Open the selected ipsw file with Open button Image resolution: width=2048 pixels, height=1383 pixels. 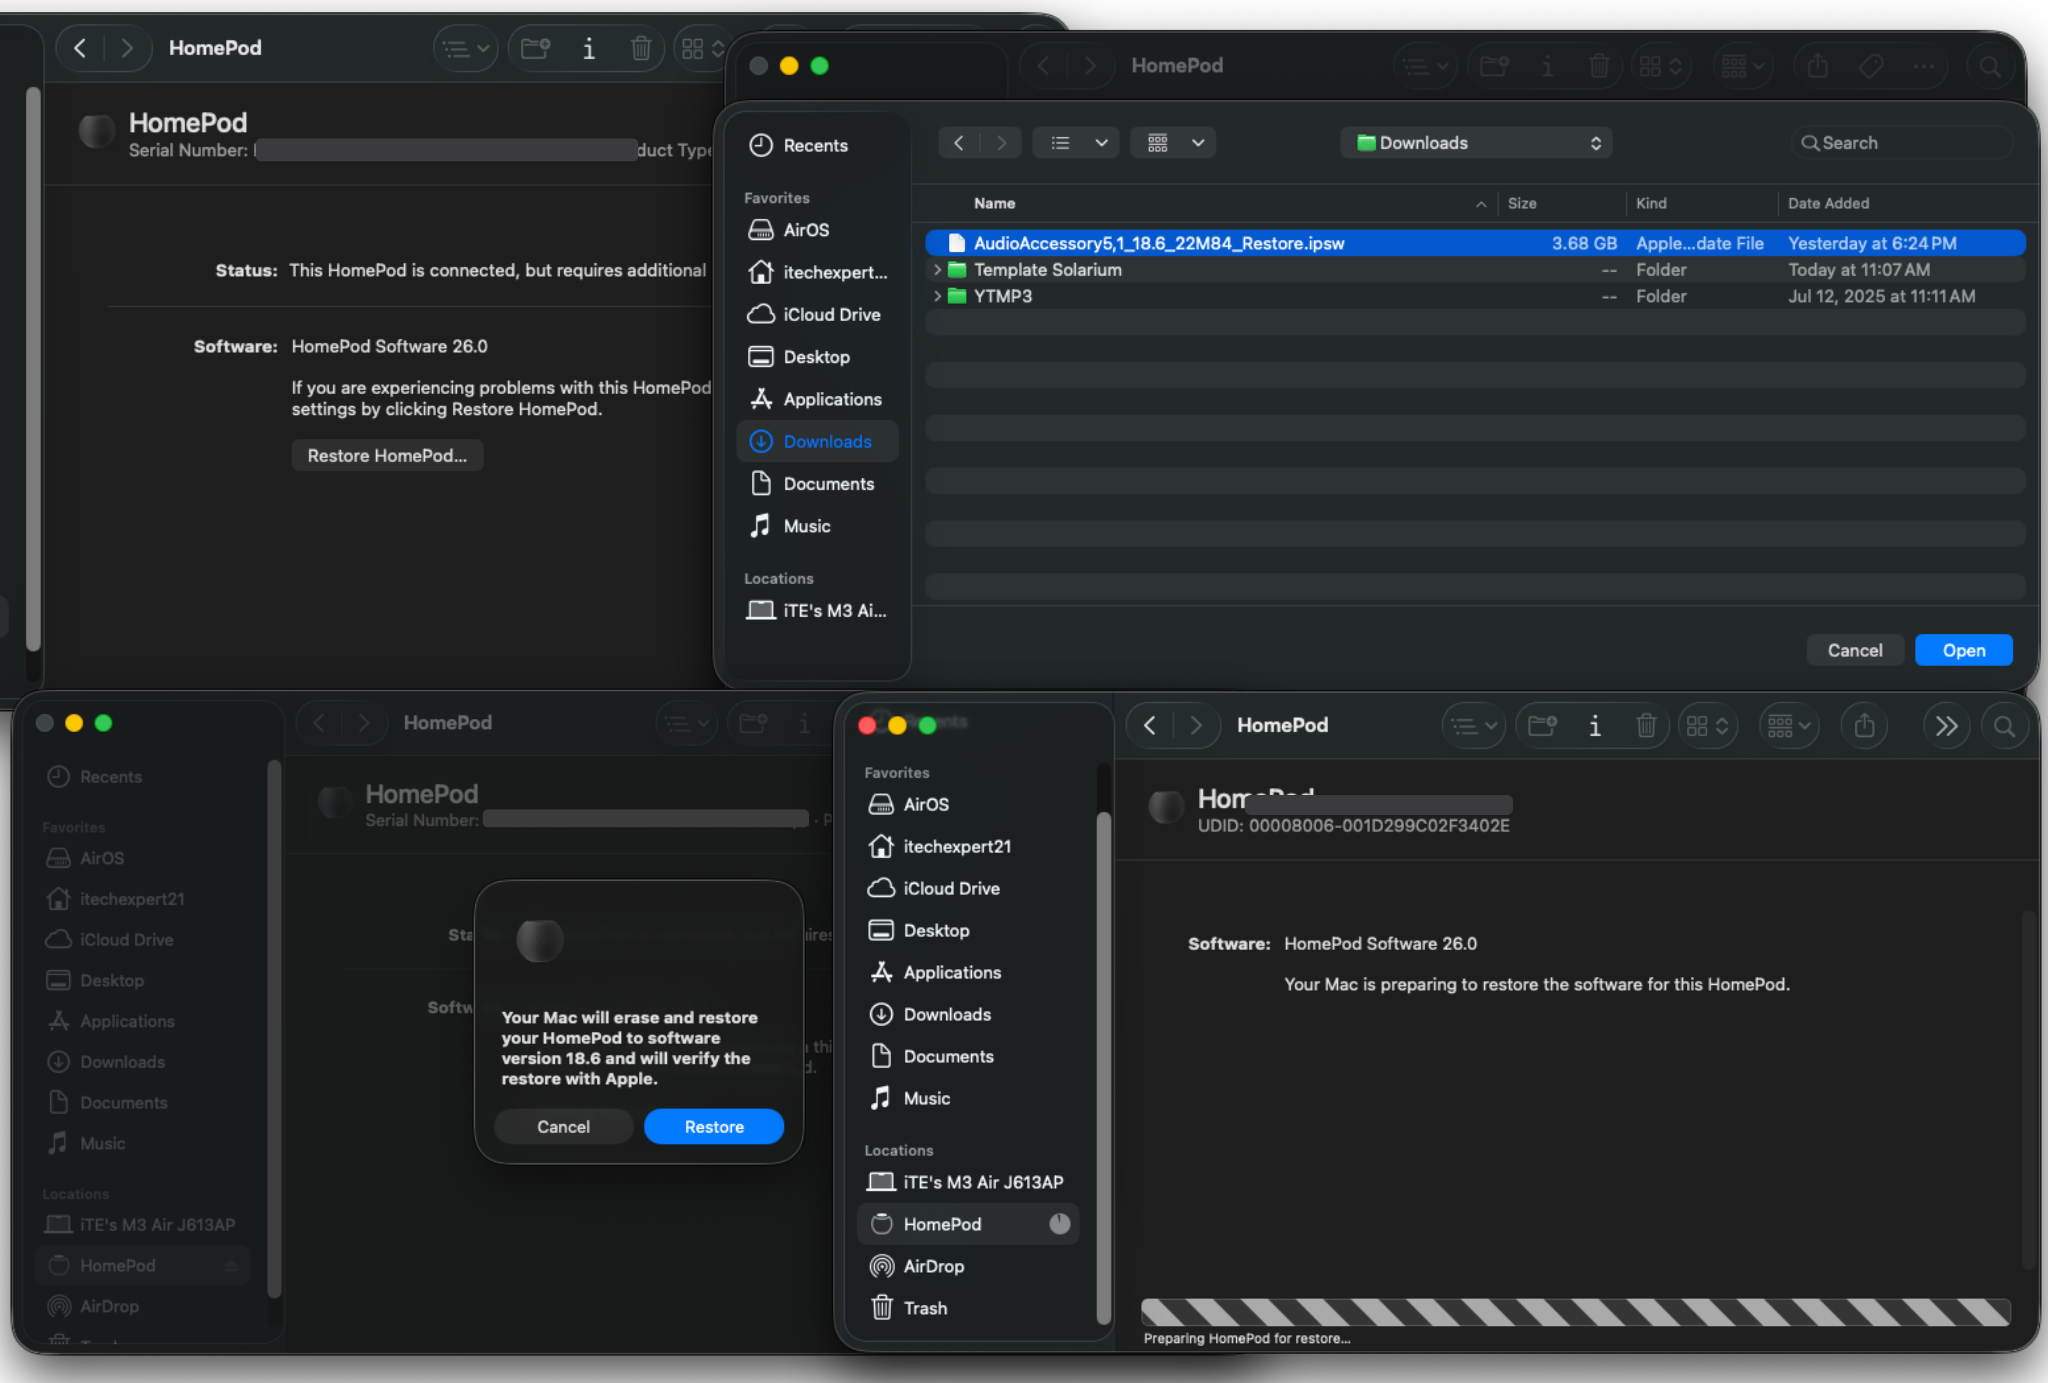(1963, 650)
